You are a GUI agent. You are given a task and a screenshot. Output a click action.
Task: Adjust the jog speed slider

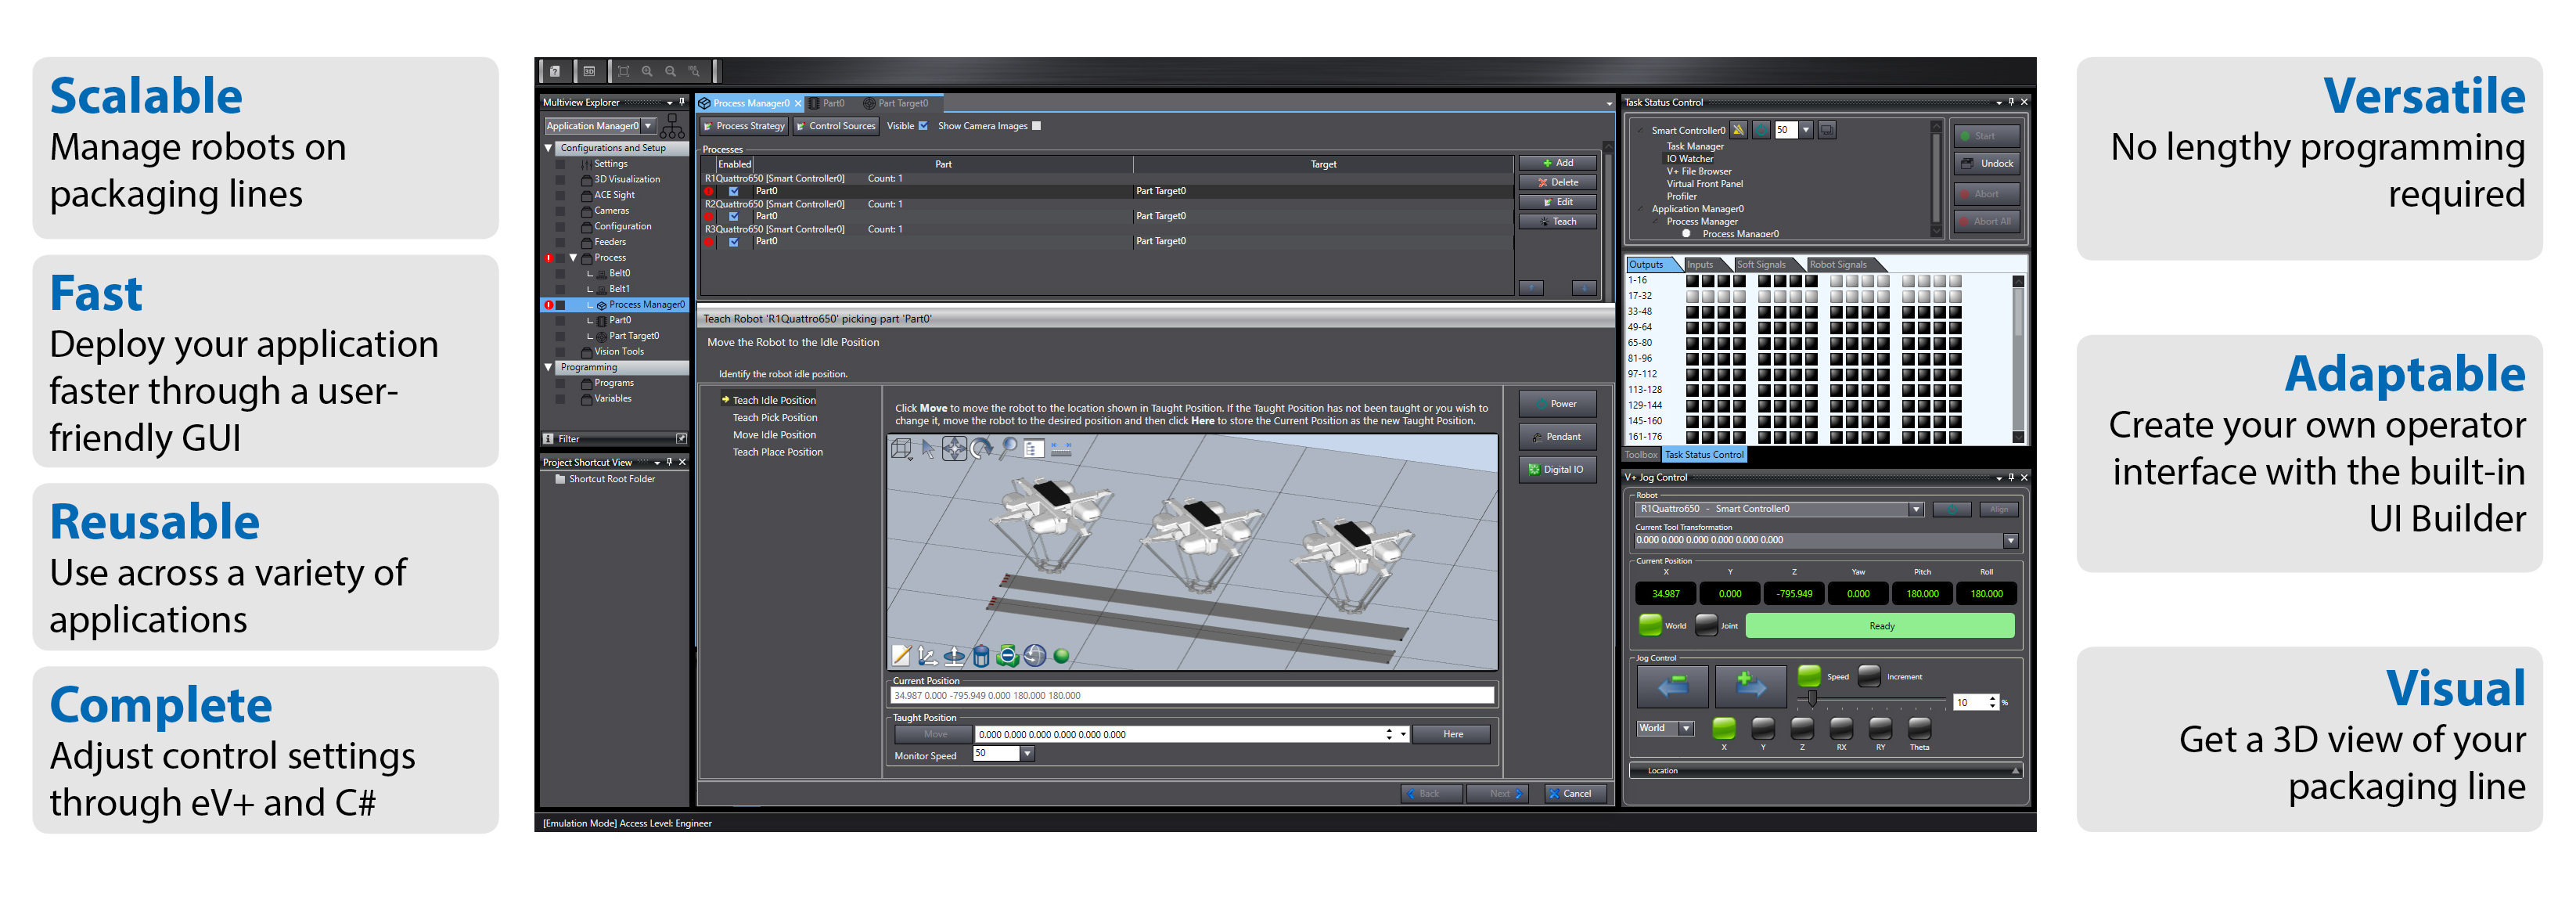1812,699
